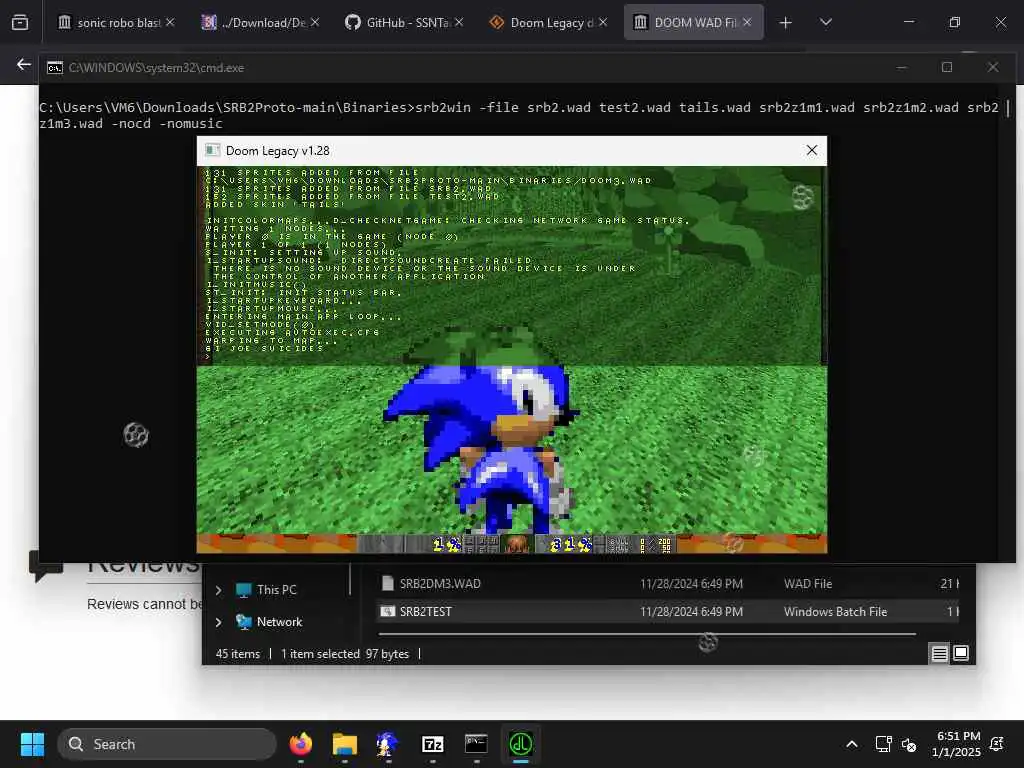Click the taskbar Search box
The height and width of the screenshot is (768, 1024).
[x=167, y=744]
